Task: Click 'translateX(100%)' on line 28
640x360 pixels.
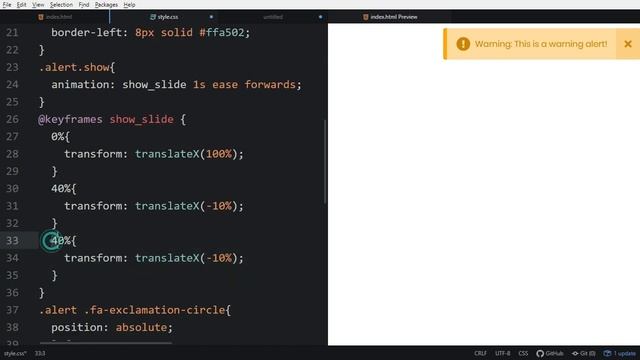Action: [x=186, y=154]
